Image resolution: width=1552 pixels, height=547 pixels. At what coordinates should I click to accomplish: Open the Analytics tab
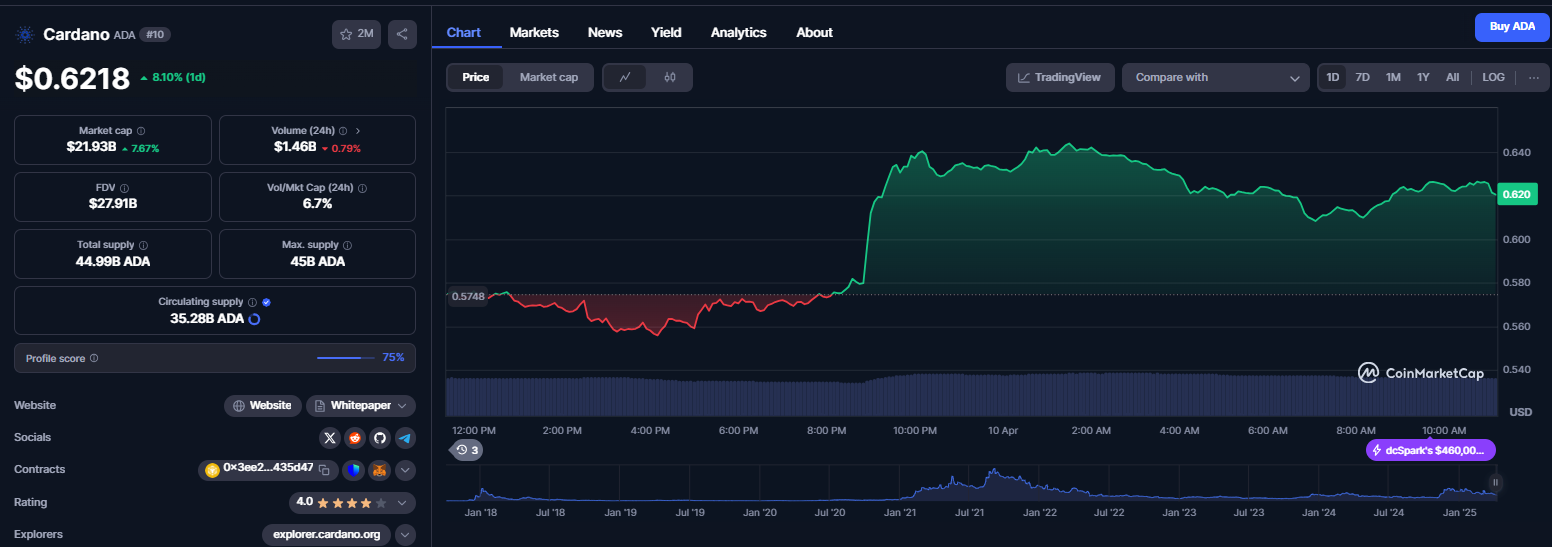point(738,32)
